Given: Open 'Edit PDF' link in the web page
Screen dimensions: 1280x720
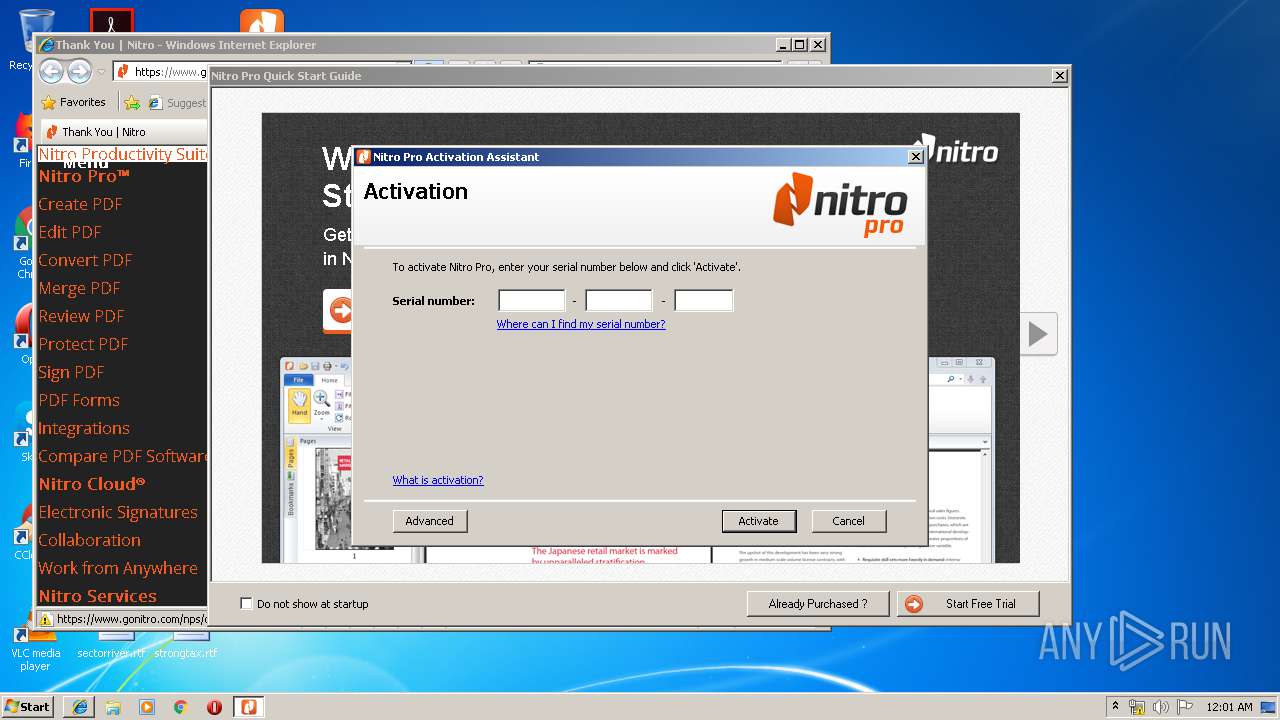Looking at the screenshot, I should (70, 232).
